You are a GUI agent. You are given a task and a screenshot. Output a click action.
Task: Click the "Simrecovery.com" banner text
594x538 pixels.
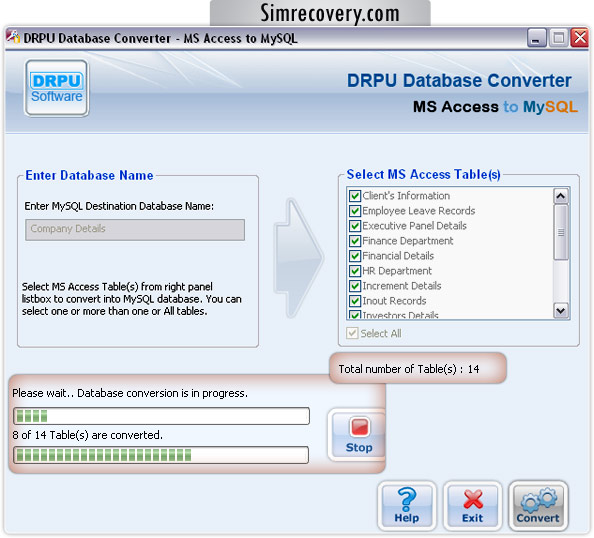(x=330, y=13)
